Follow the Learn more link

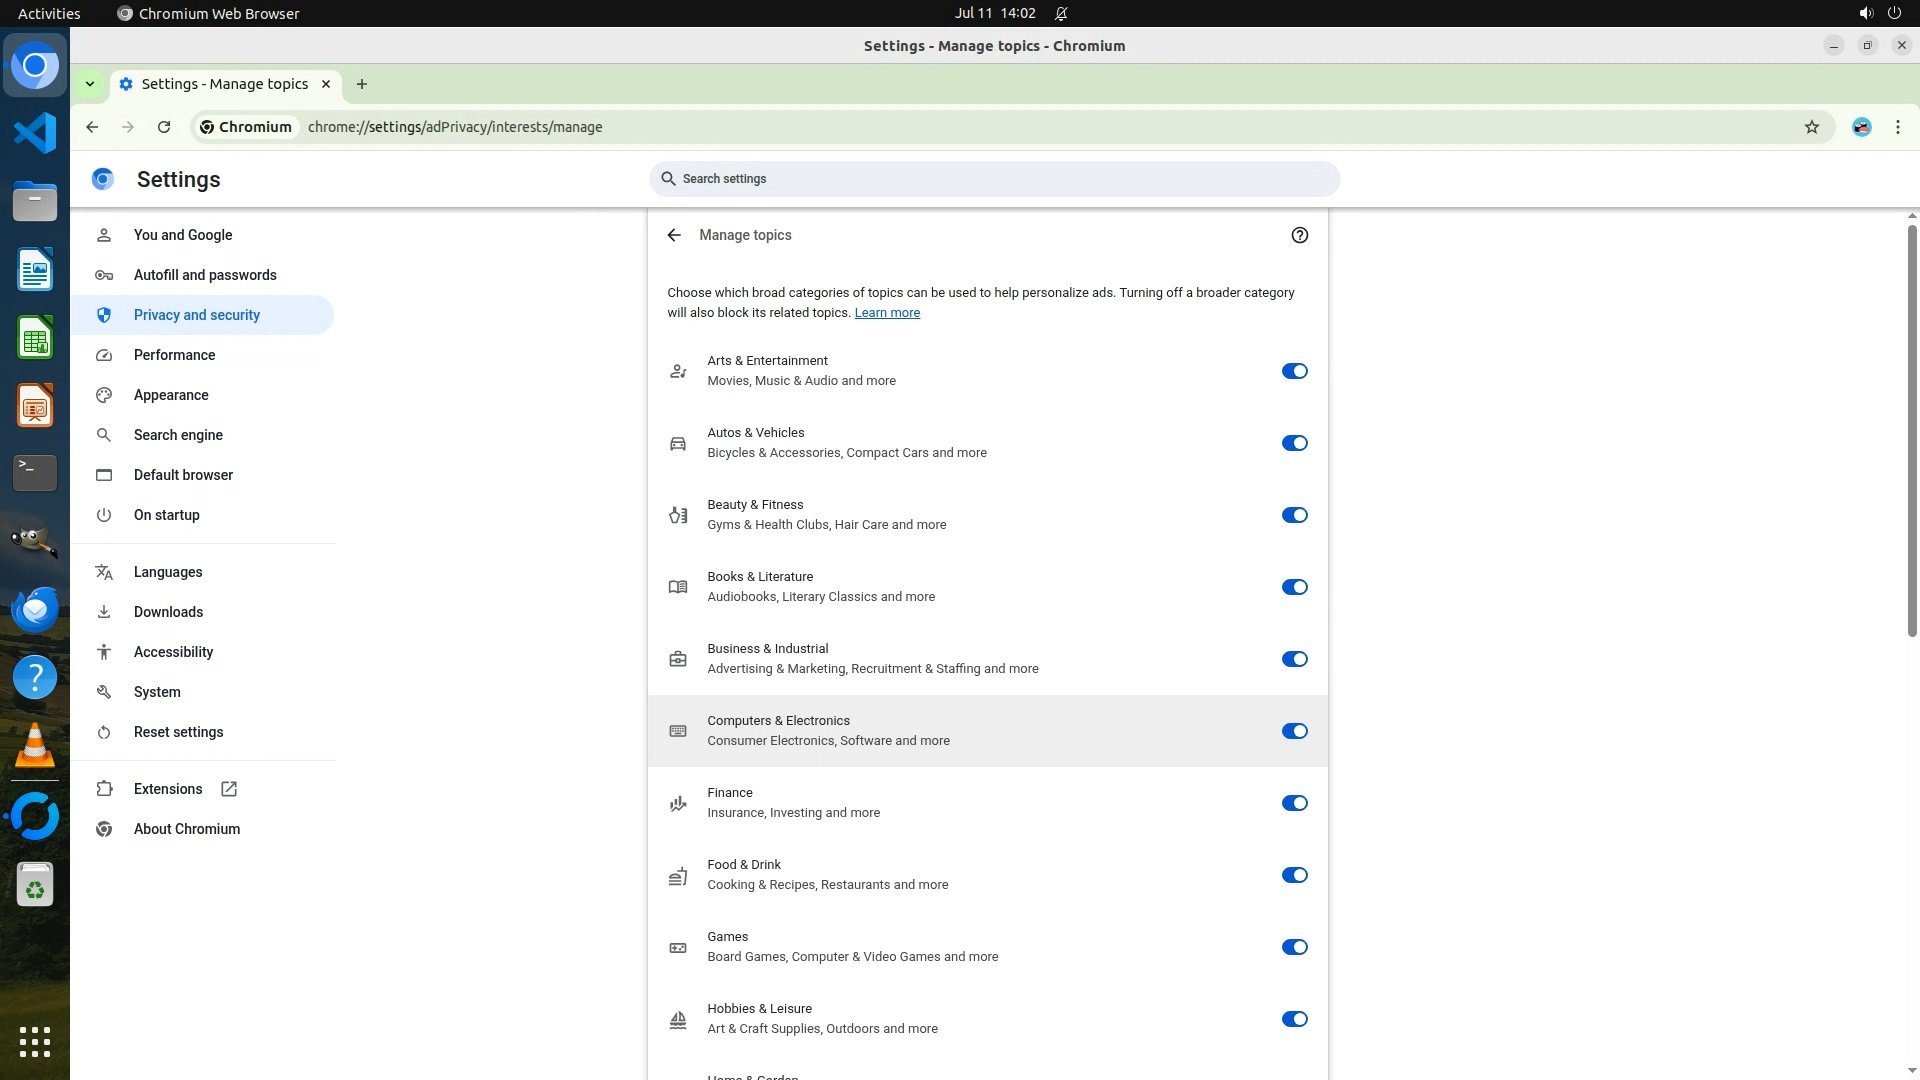886,313
